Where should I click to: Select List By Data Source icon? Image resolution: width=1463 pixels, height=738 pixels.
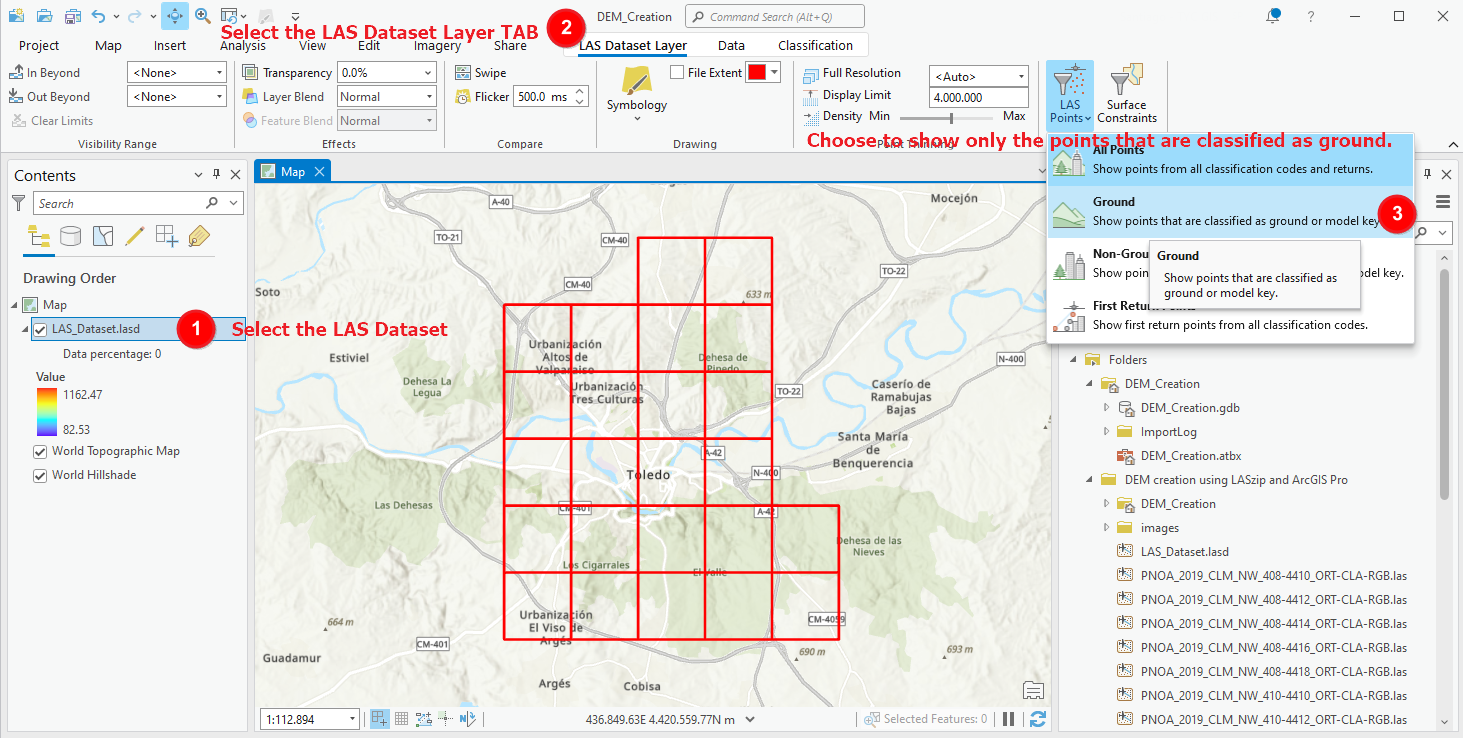click(x=70, y=236)
